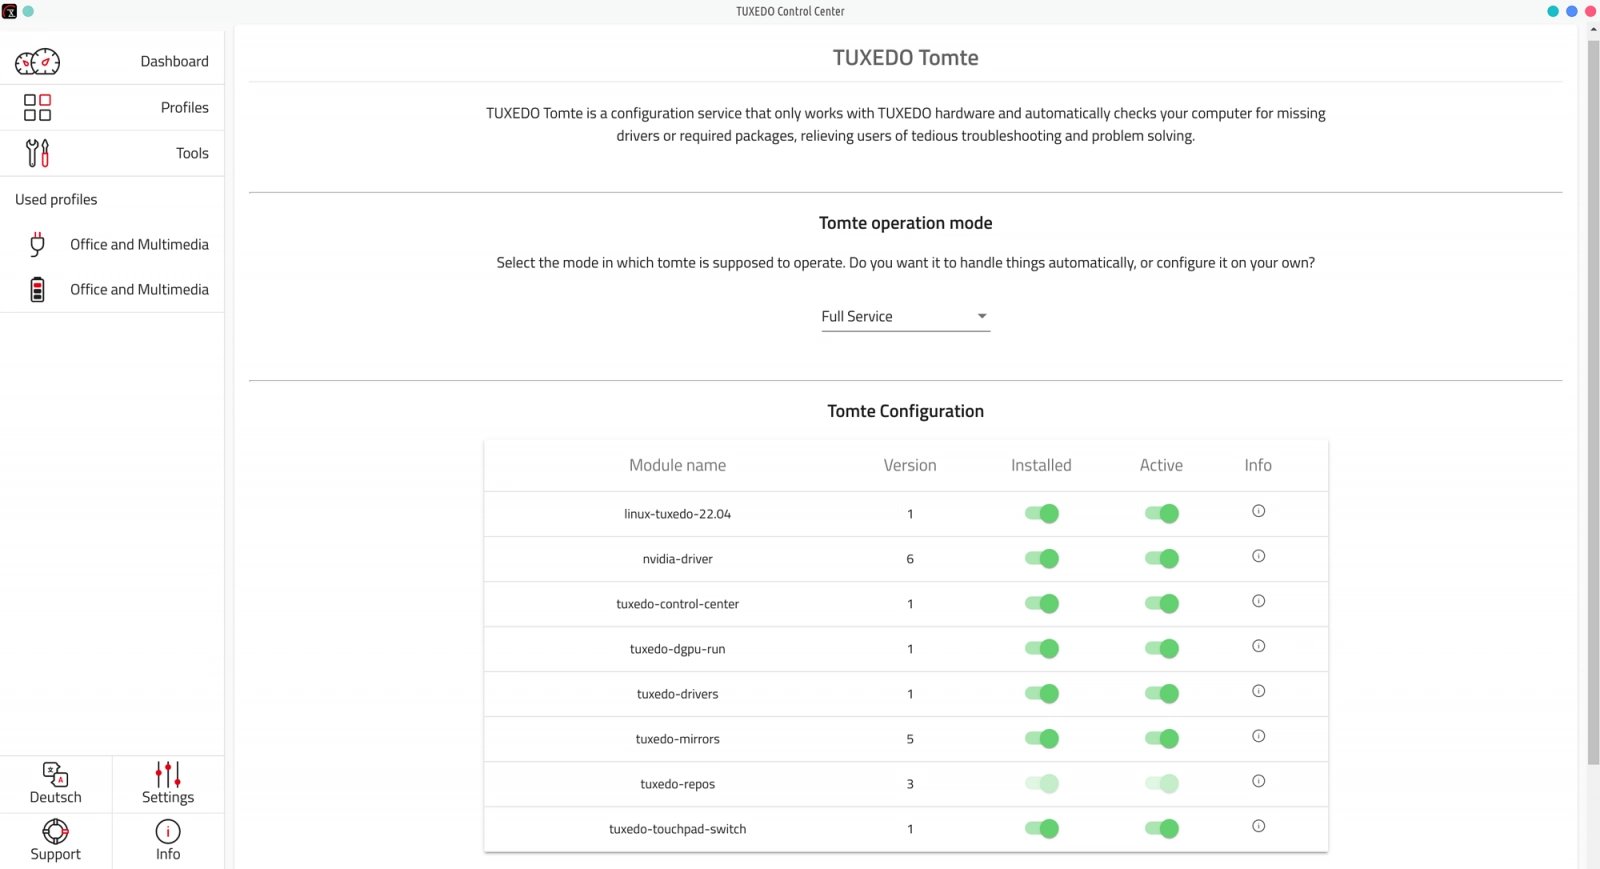
Task: Toggle Active switch for tuxedo-drivers
Action: (x=1161, y=694)
